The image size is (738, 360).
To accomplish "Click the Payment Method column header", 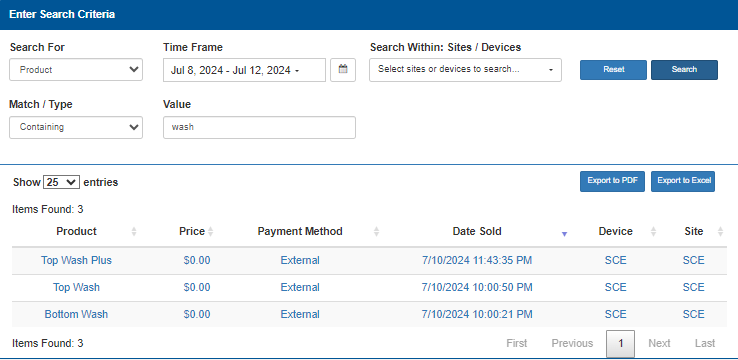I will pyautogui.click(x=300, y=232).
